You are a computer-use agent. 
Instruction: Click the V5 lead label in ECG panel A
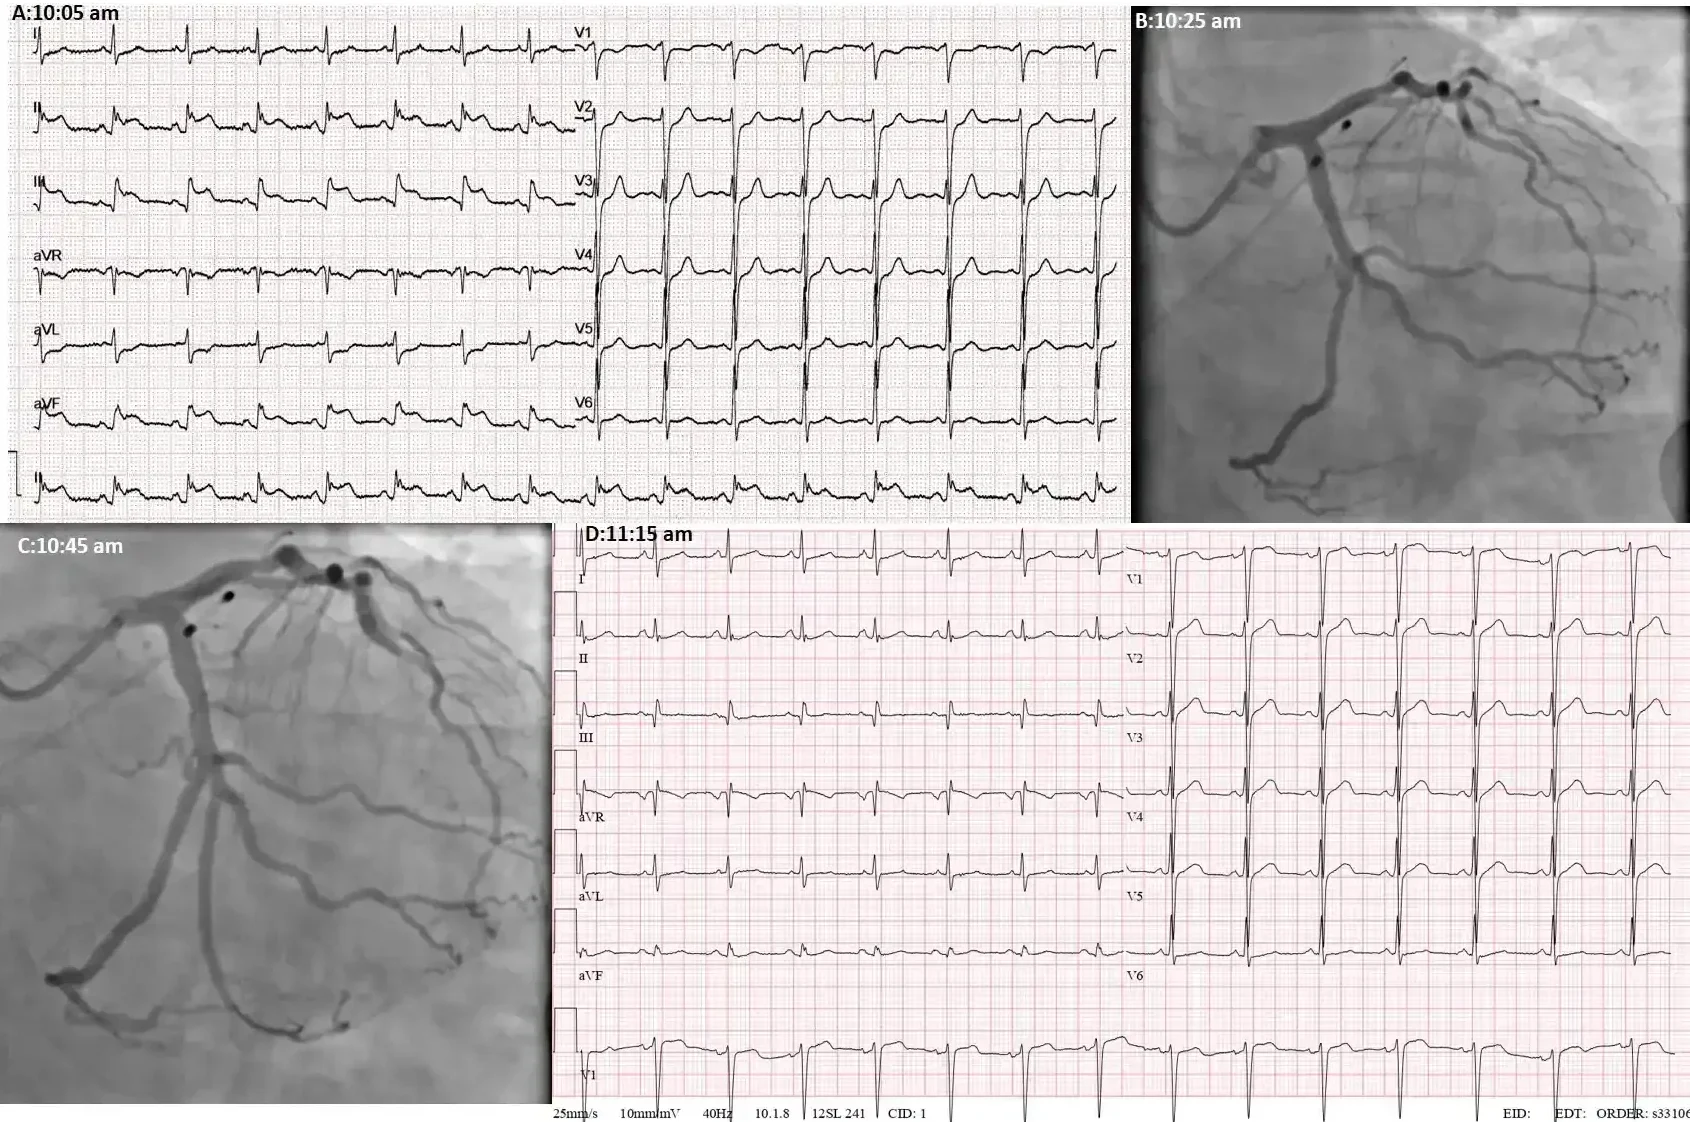583,329
